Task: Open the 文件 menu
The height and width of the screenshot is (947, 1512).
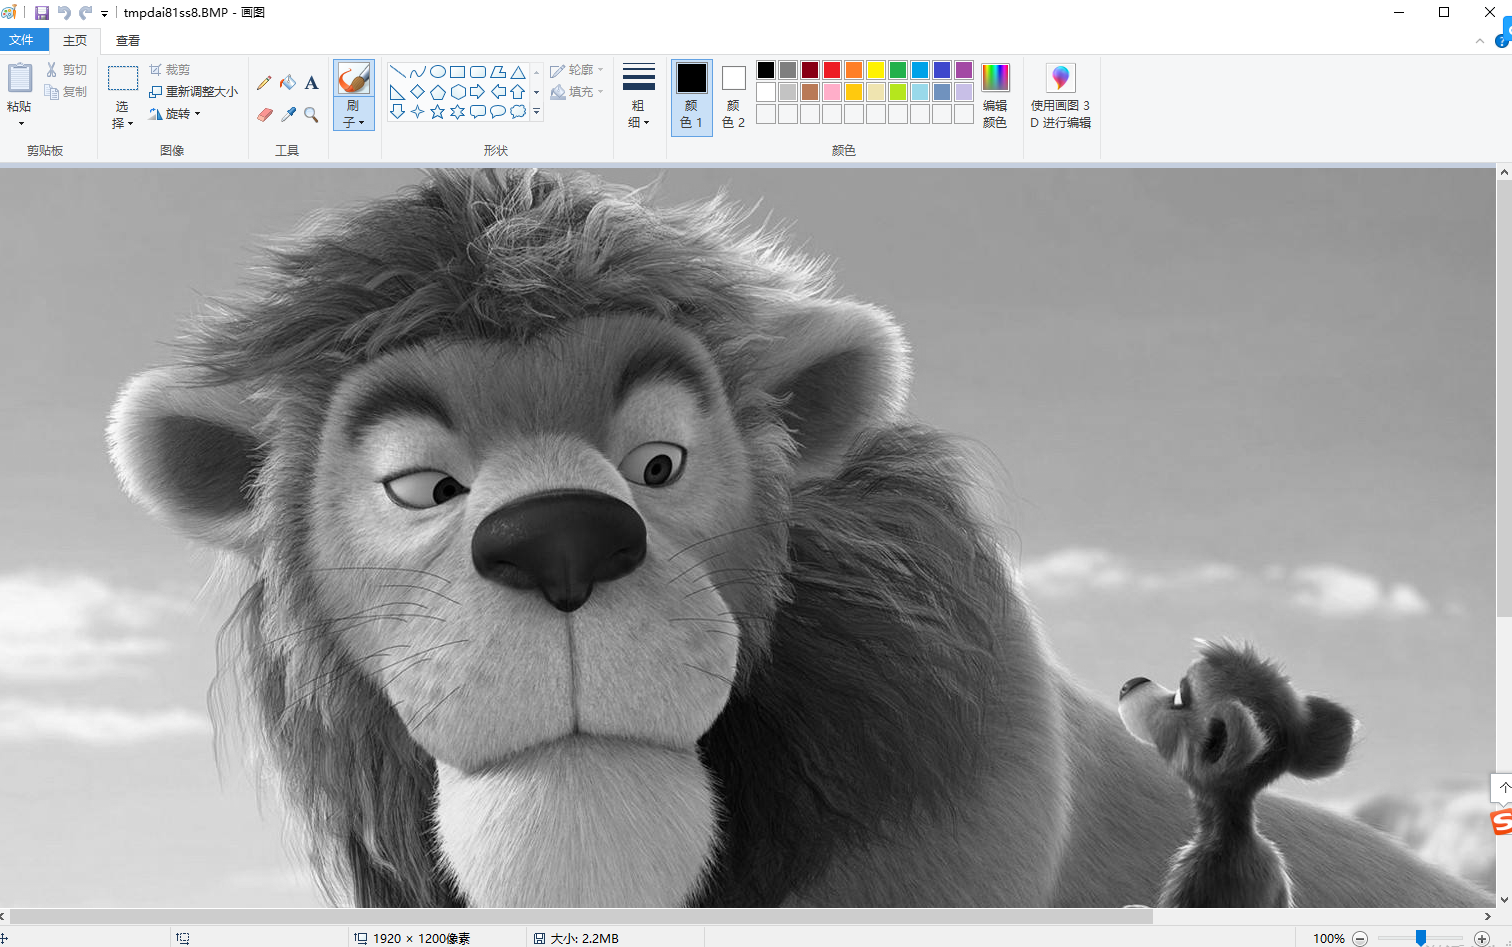Action: 22,40
